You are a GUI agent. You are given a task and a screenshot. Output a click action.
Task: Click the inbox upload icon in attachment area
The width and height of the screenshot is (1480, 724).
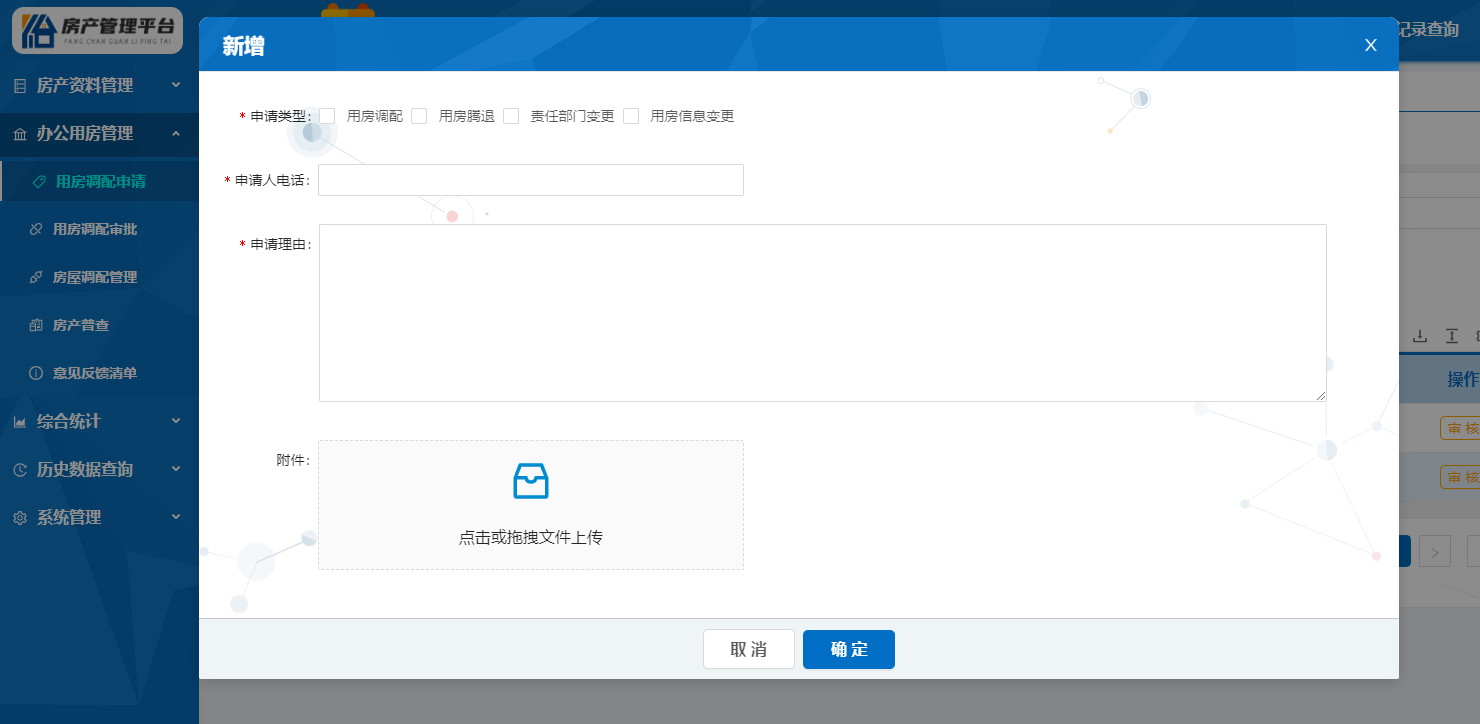531,481
